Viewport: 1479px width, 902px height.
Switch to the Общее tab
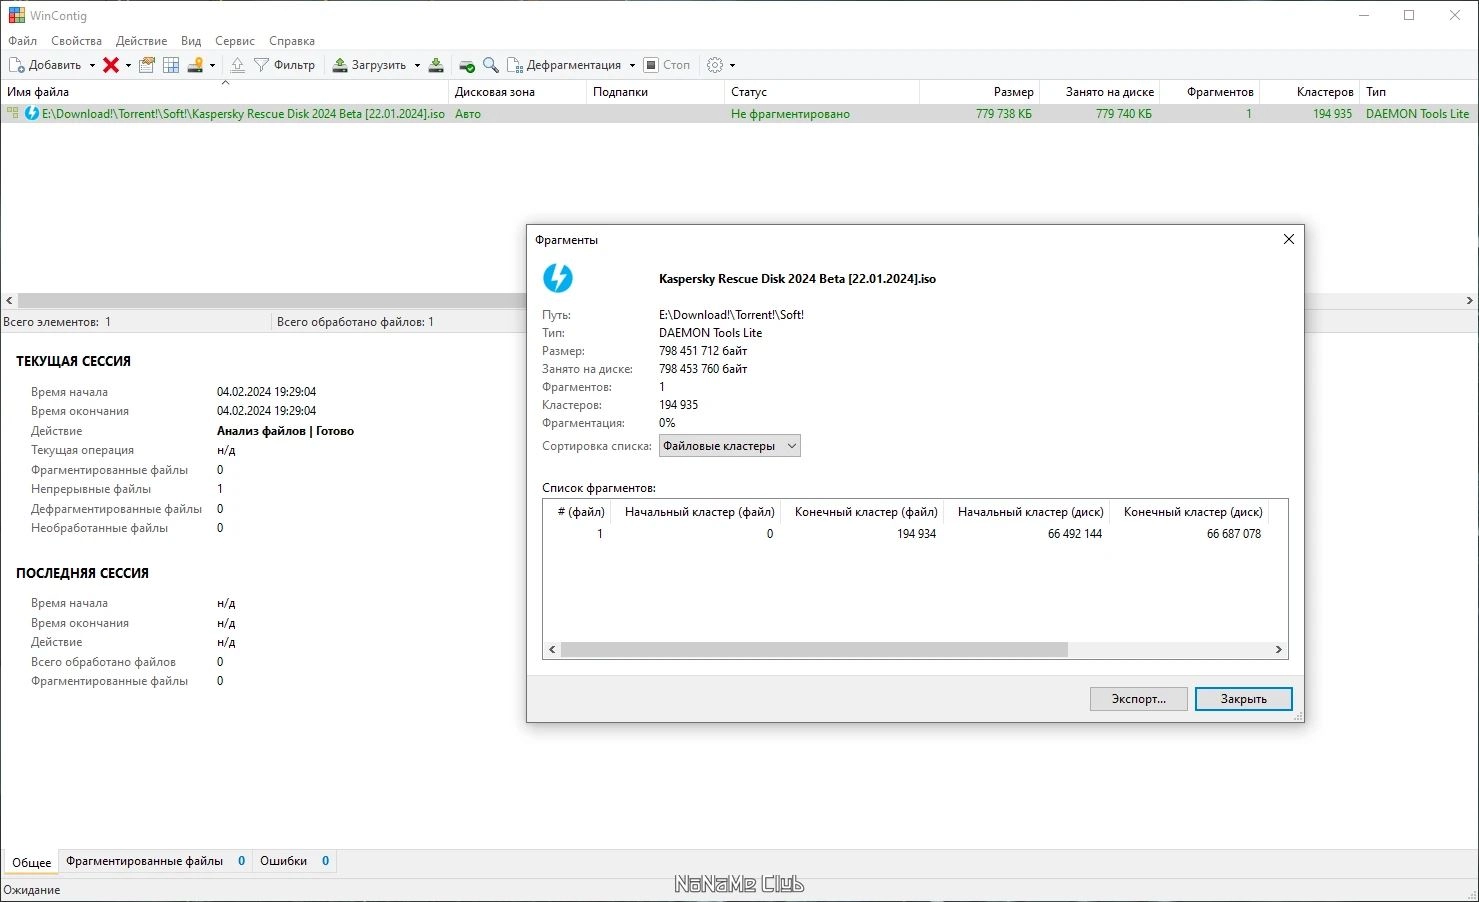click(32, 862)
